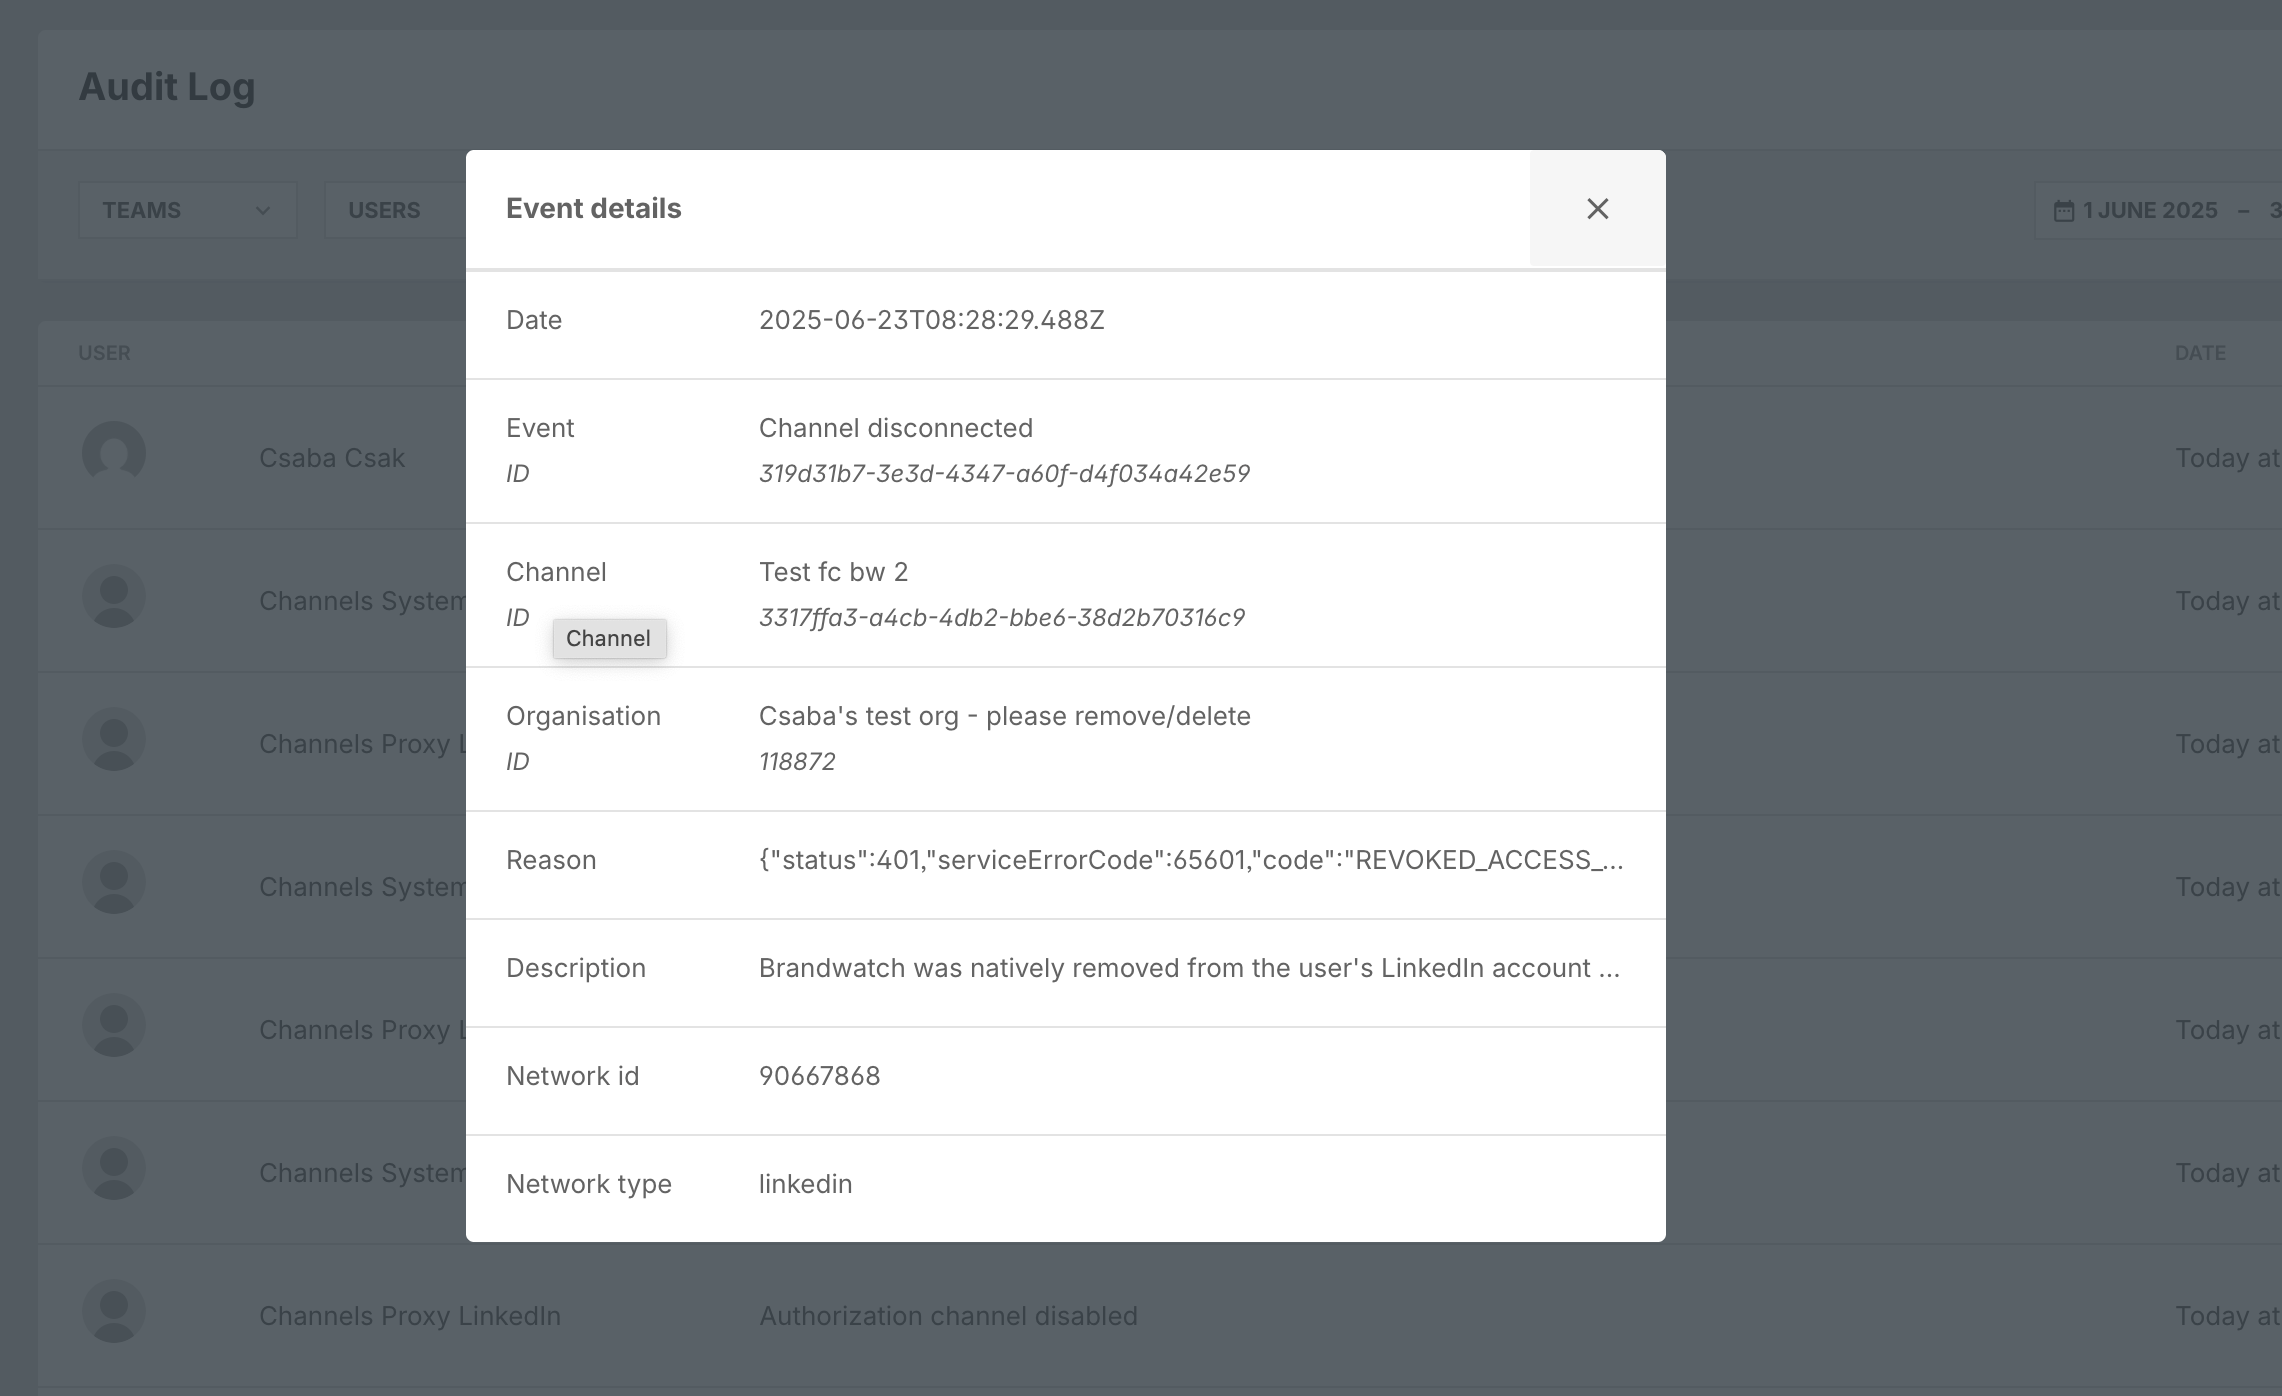Click the Reason field label
This screenshot has width=2282, height=1396.
(551, 860)
